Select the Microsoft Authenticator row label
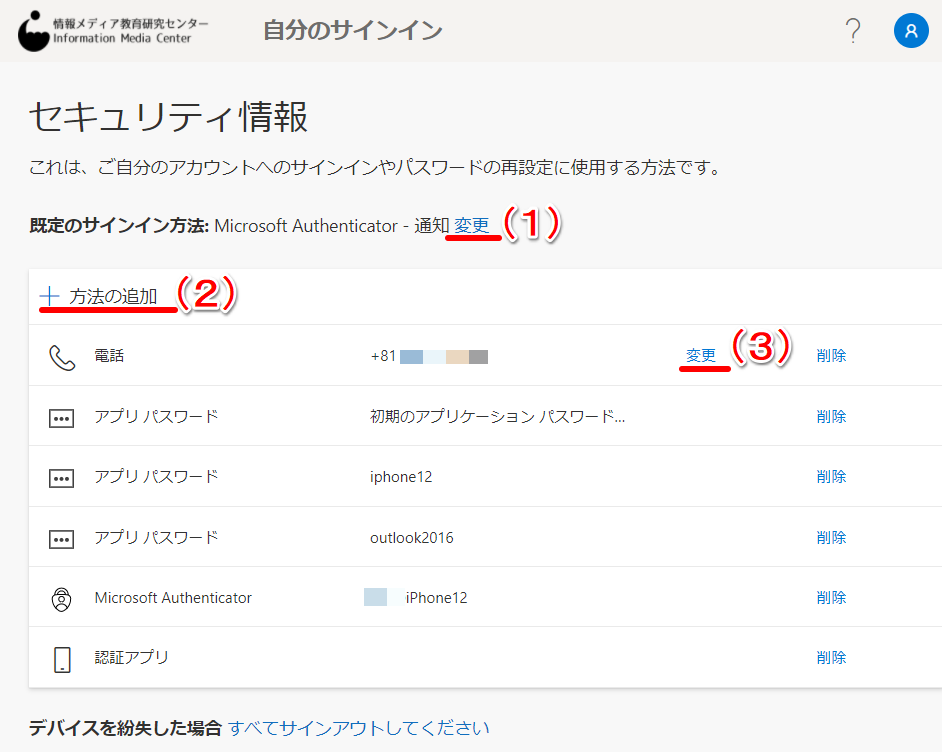Viewport: 942px width, 752px height. click(x=173, y=598)
